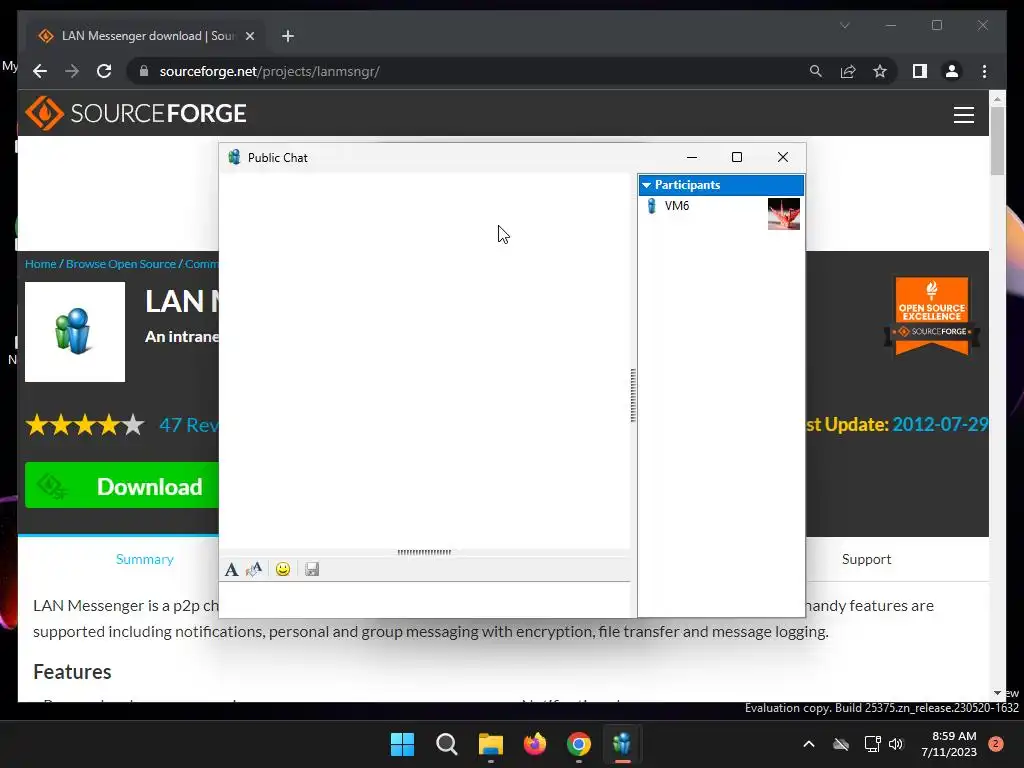This screenshot has width=1024, height=768.
Task: Click the horizontal splitter handle above chat toolbar
Action: [424, 552]
